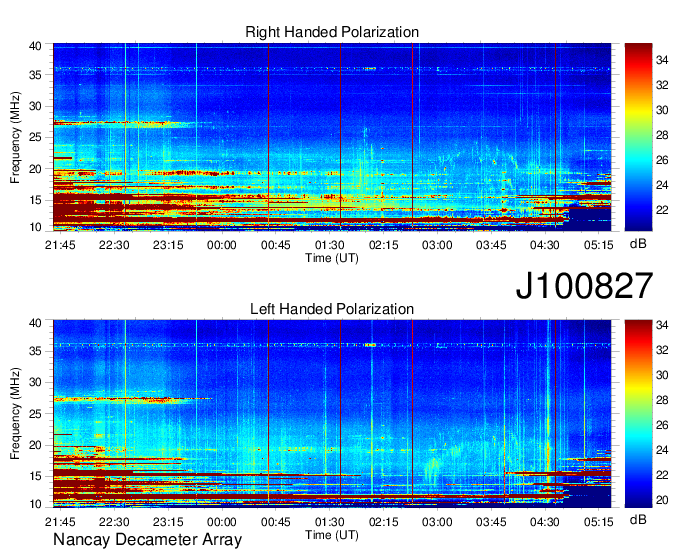Click the 02:15 tick under Right Handed plot
This screenshot has height=552, width=680.
383,245
